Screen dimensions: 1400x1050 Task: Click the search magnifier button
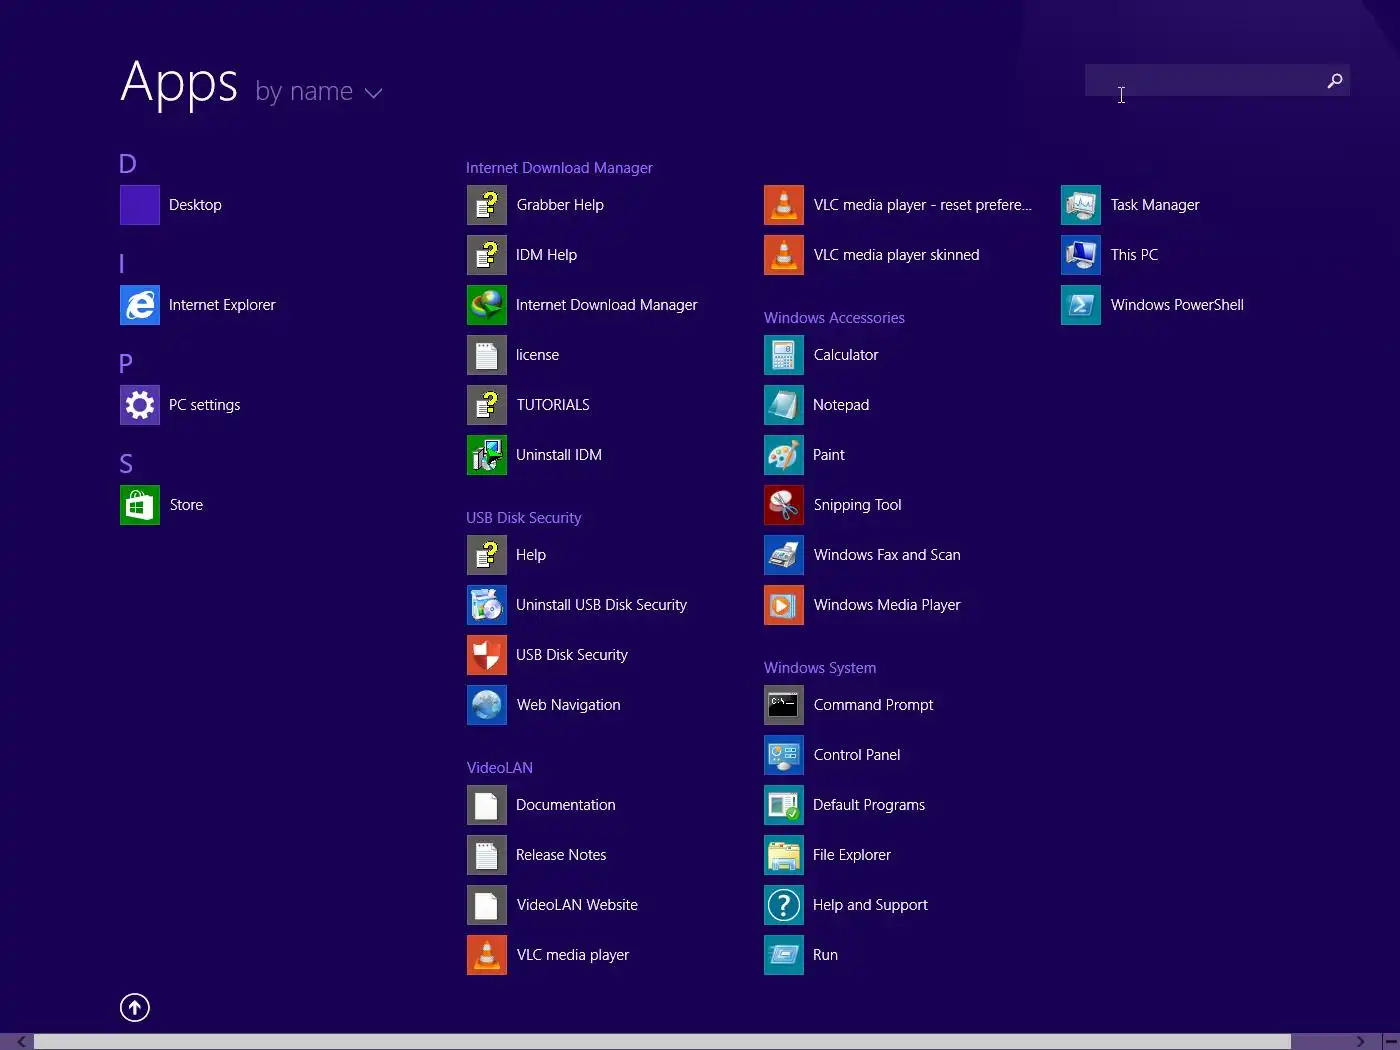pos(1334,81)
